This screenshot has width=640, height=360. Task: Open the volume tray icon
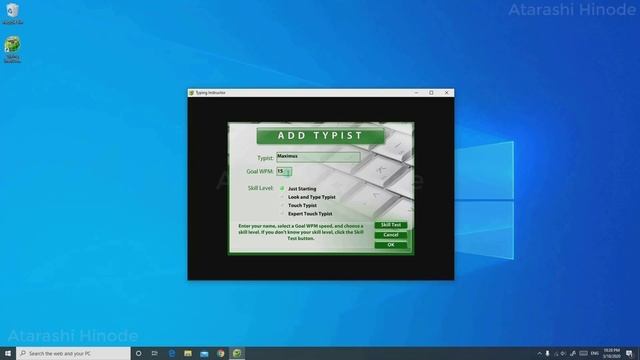[x=564, y=353]
